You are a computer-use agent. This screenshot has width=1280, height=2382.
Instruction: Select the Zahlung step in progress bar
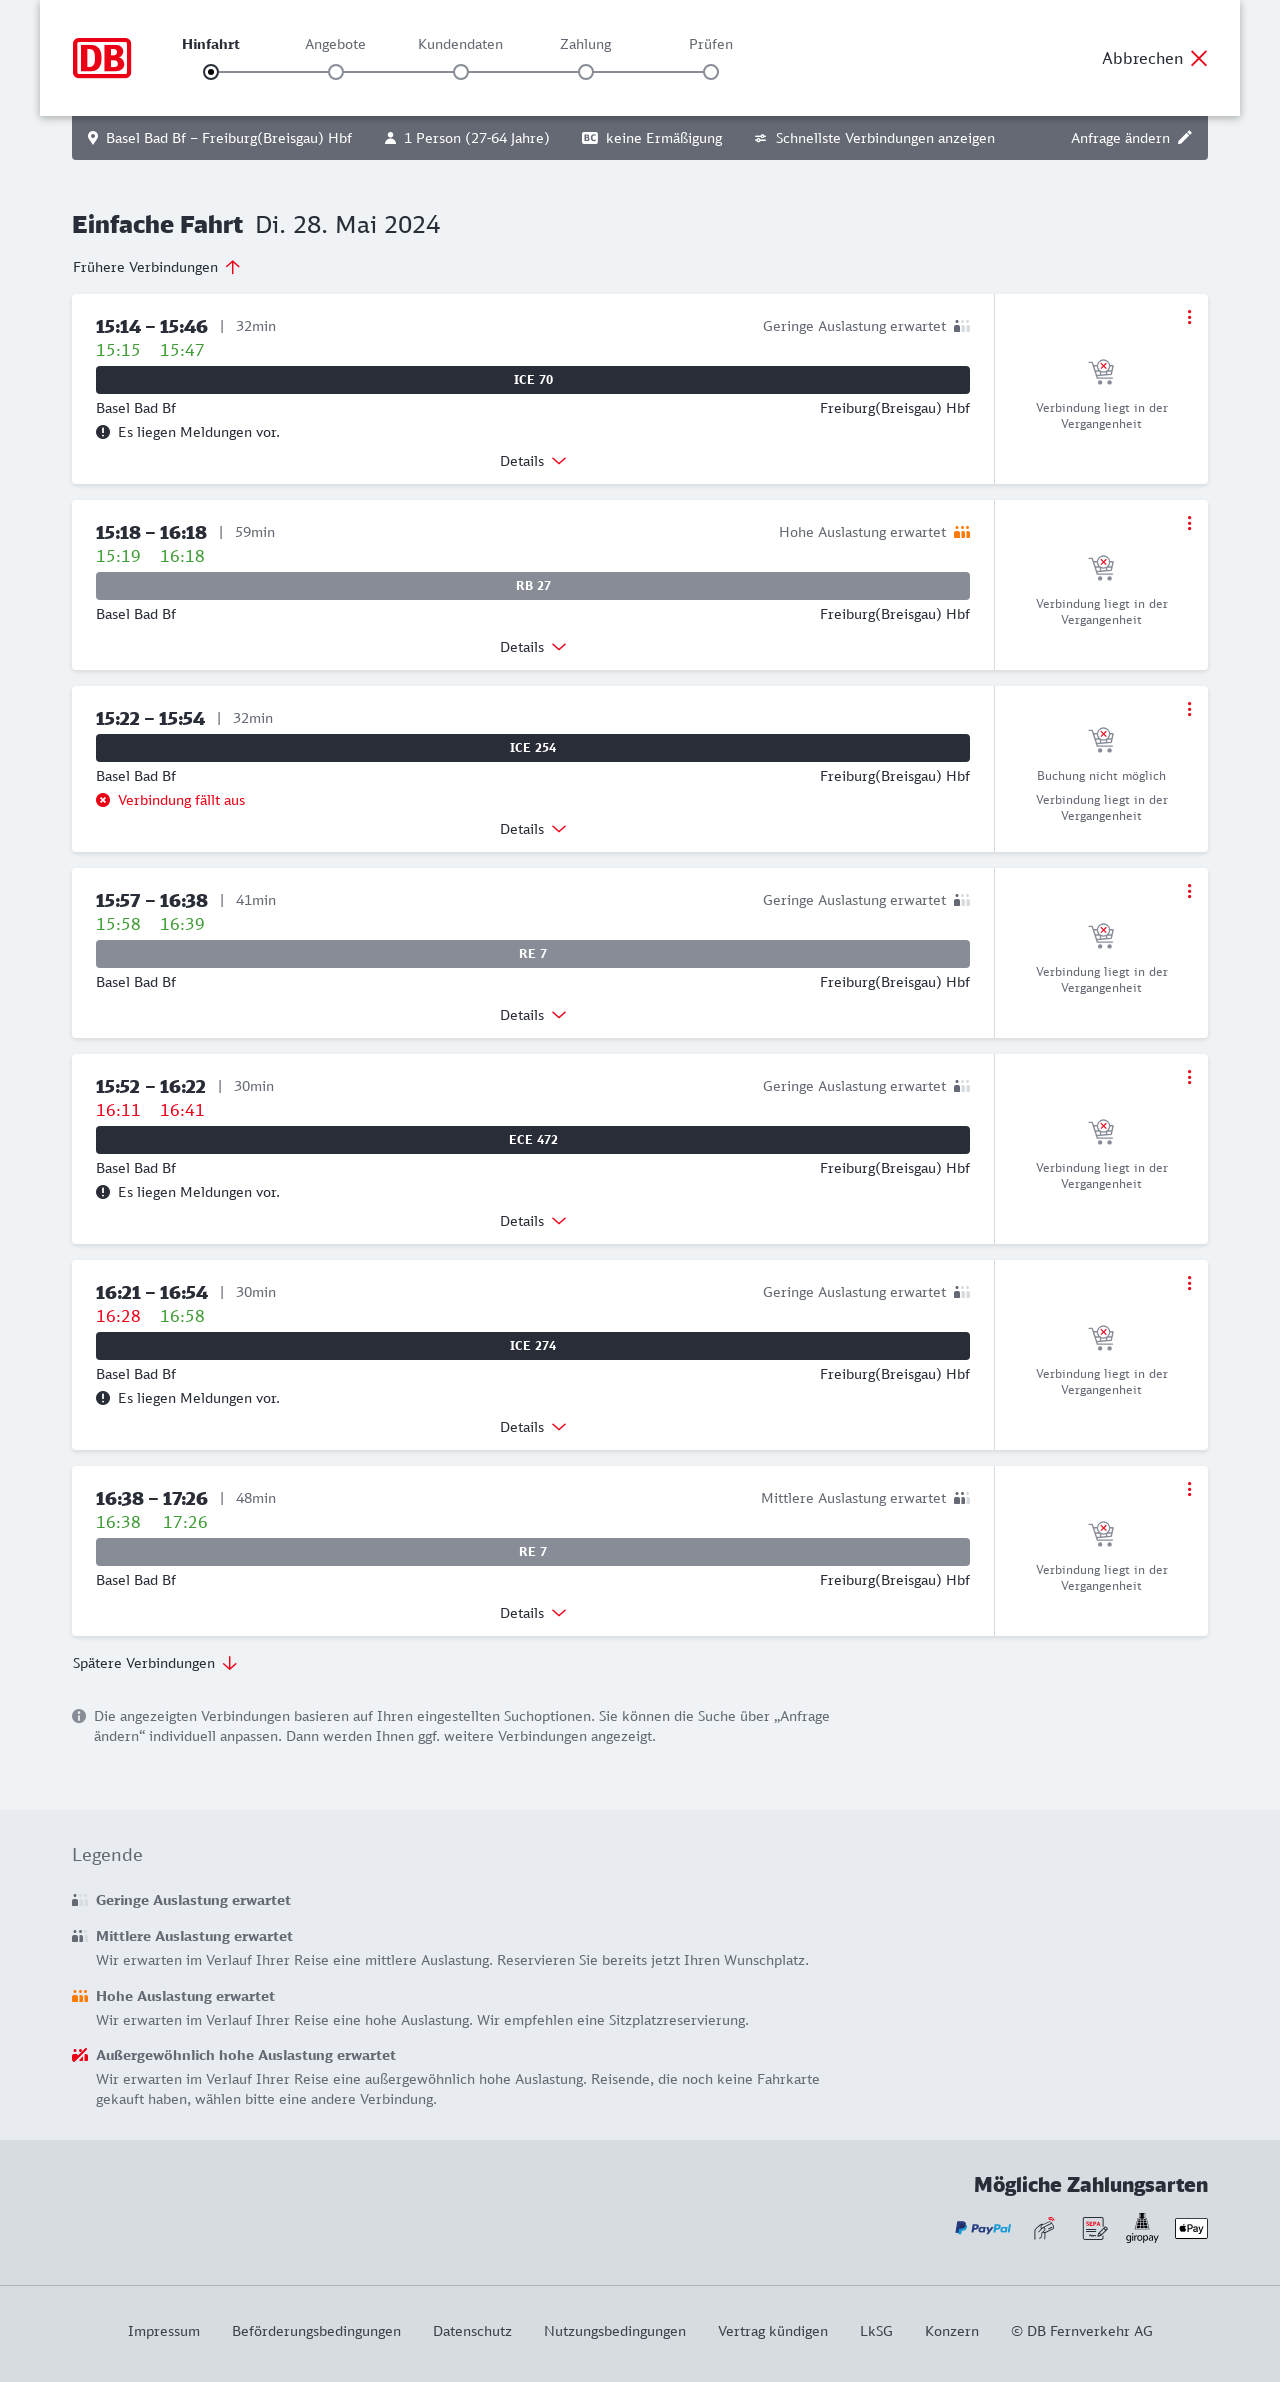pyautogui.click(x=586, y=71)
